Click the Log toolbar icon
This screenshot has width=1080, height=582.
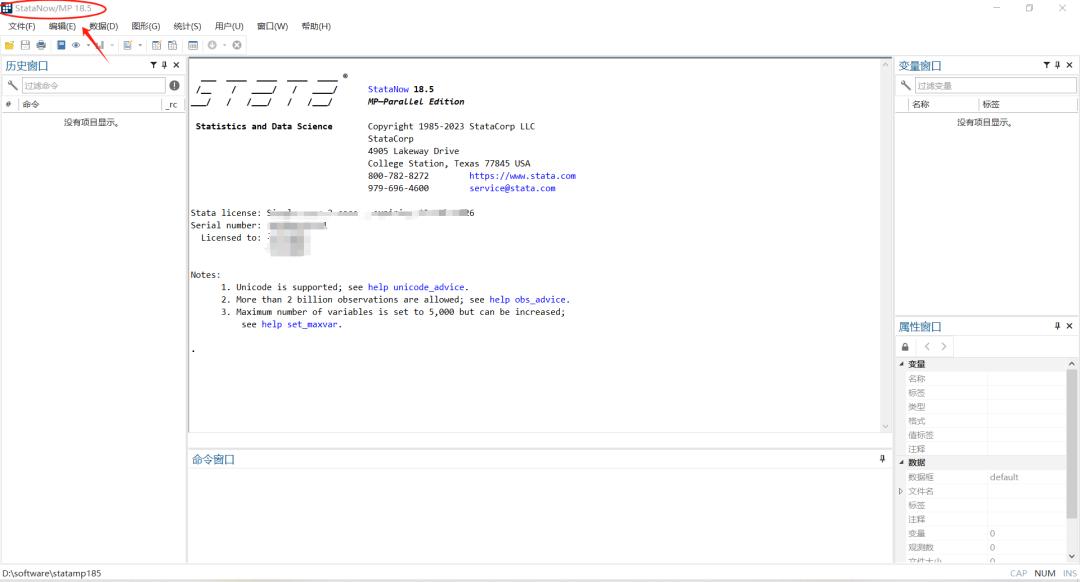(61, 45)
